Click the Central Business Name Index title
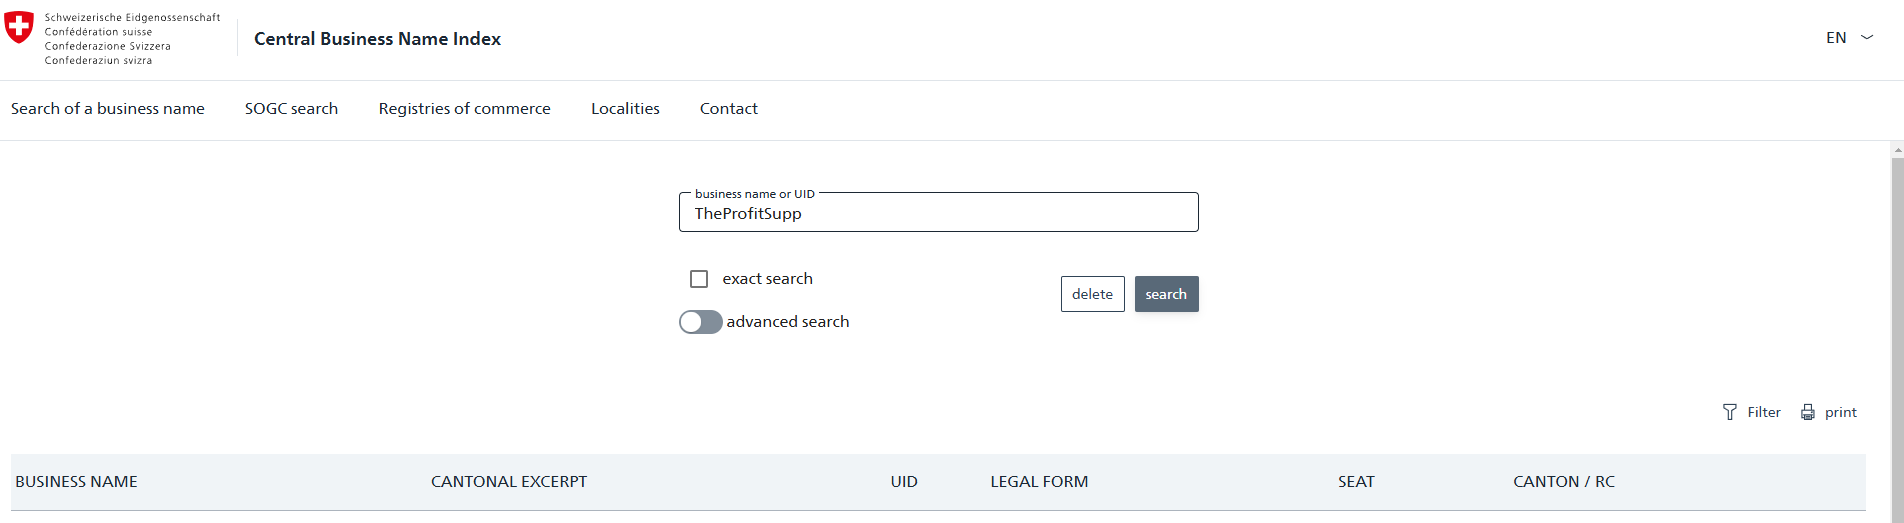Image resolution: width=1904 pixels, height=523 pixels. (377, 39)
